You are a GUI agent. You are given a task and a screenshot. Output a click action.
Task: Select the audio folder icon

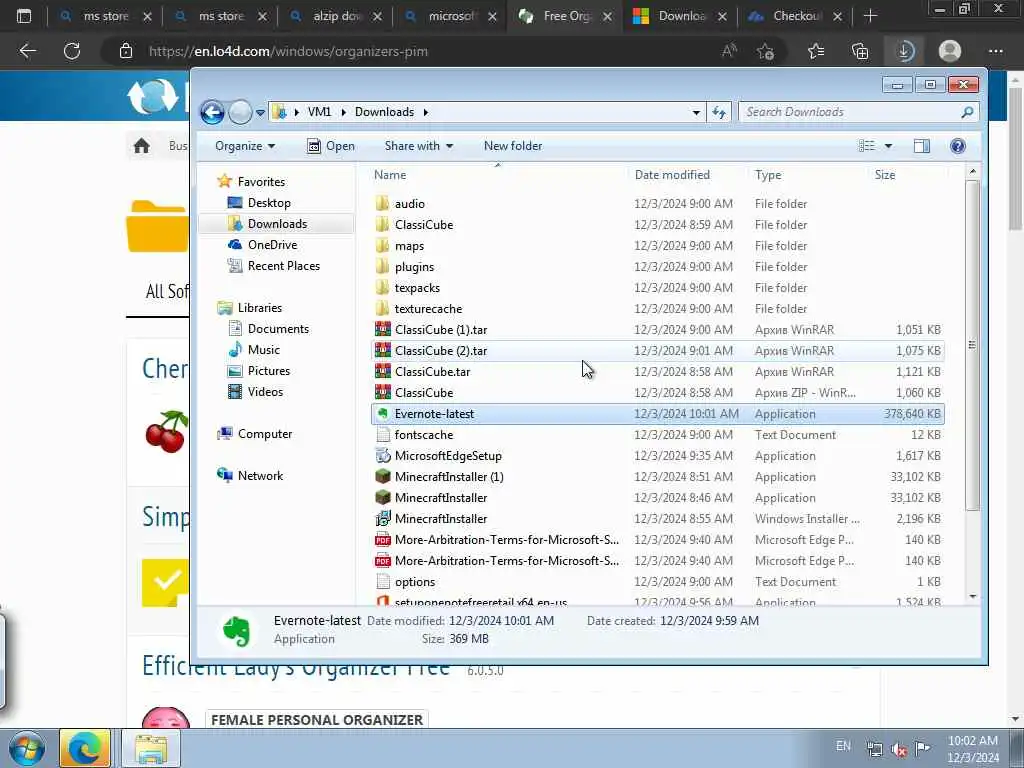point(383,203)
